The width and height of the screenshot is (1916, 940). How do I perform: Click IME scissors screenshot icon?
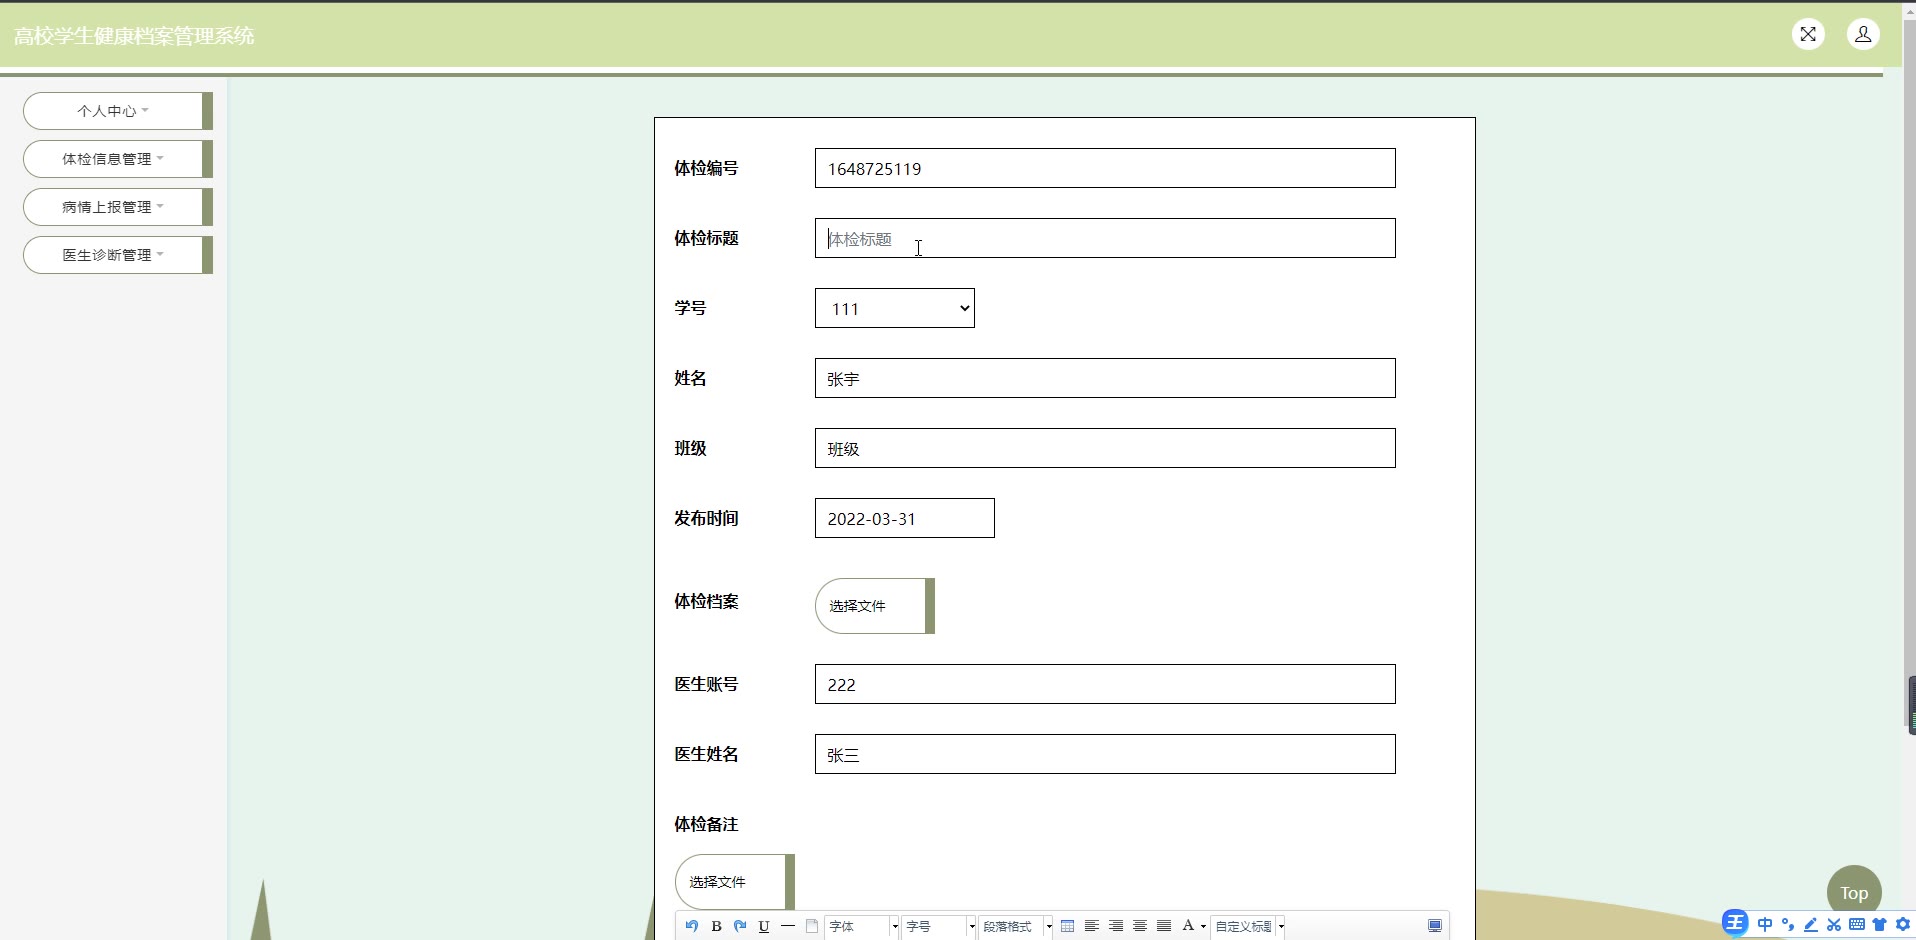1834,924
